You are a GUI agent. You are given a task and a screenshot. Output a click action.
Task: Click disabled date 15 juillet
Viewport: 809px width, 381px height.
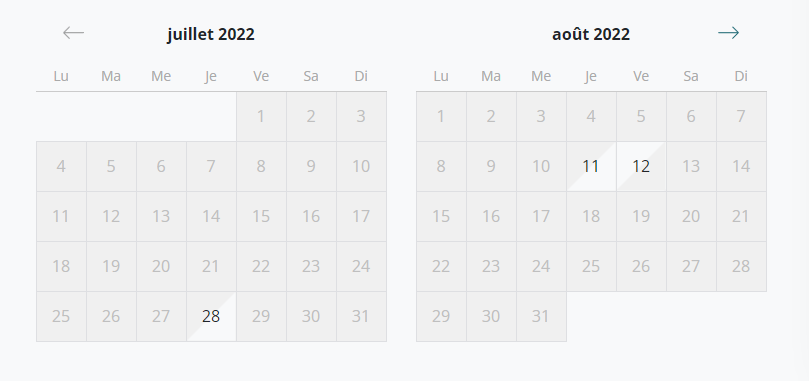pyautogui.click(x=261, y=216)
